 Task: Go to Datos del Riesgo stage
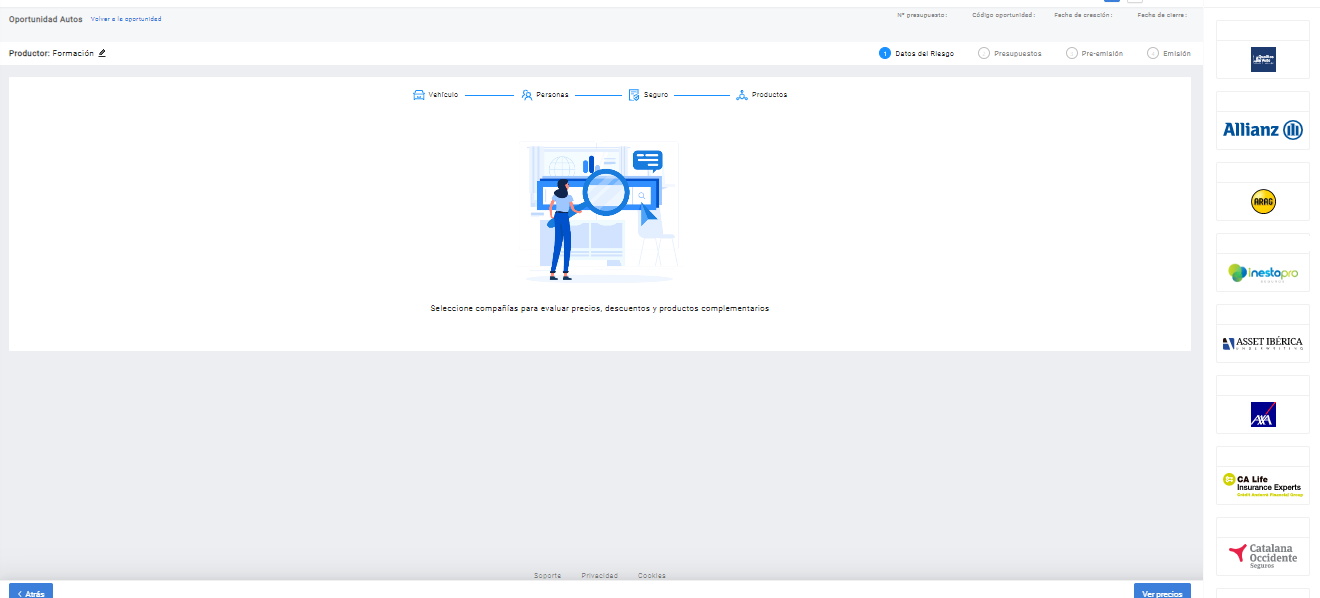click(924, 53)
